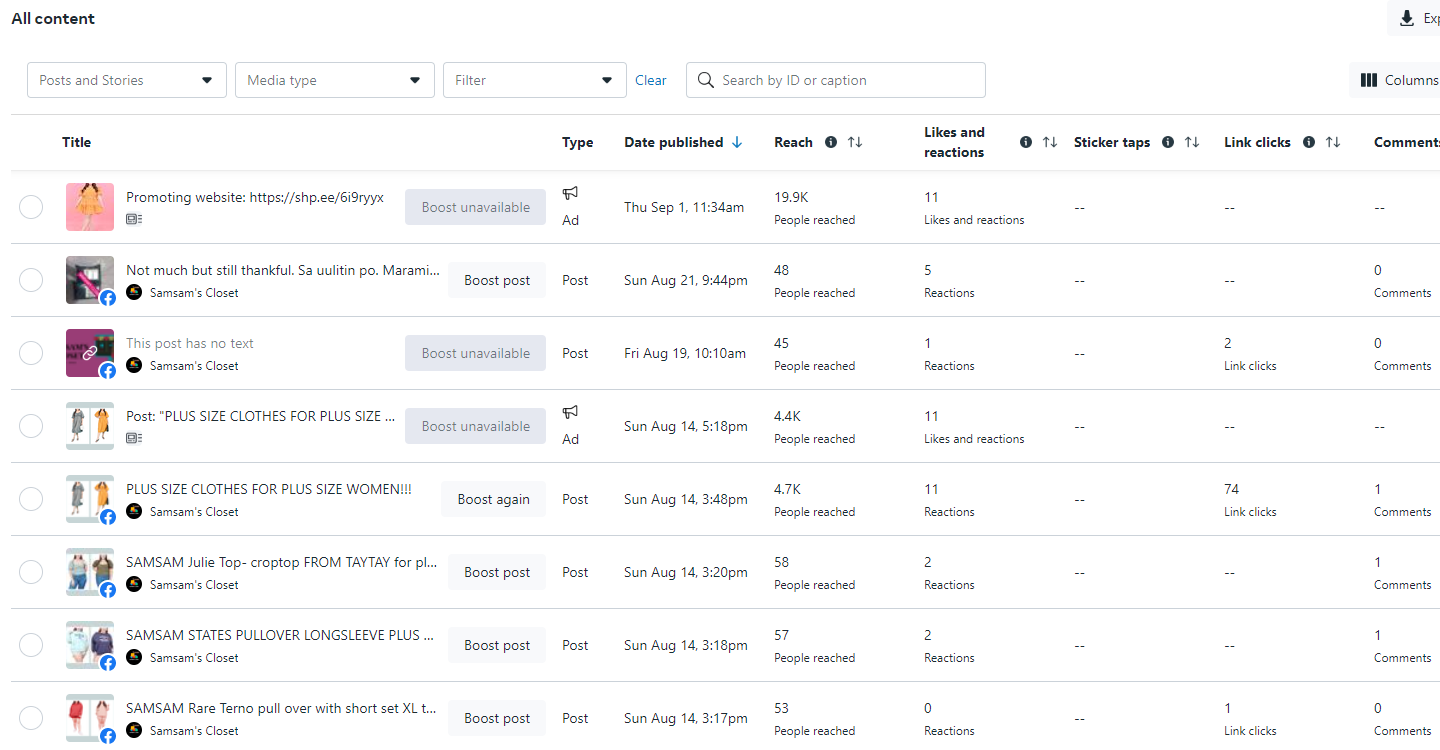The height and width of the screenshot is (750, 1440).
Task: Open the Filter dropdown
Action: coord(535,80)
